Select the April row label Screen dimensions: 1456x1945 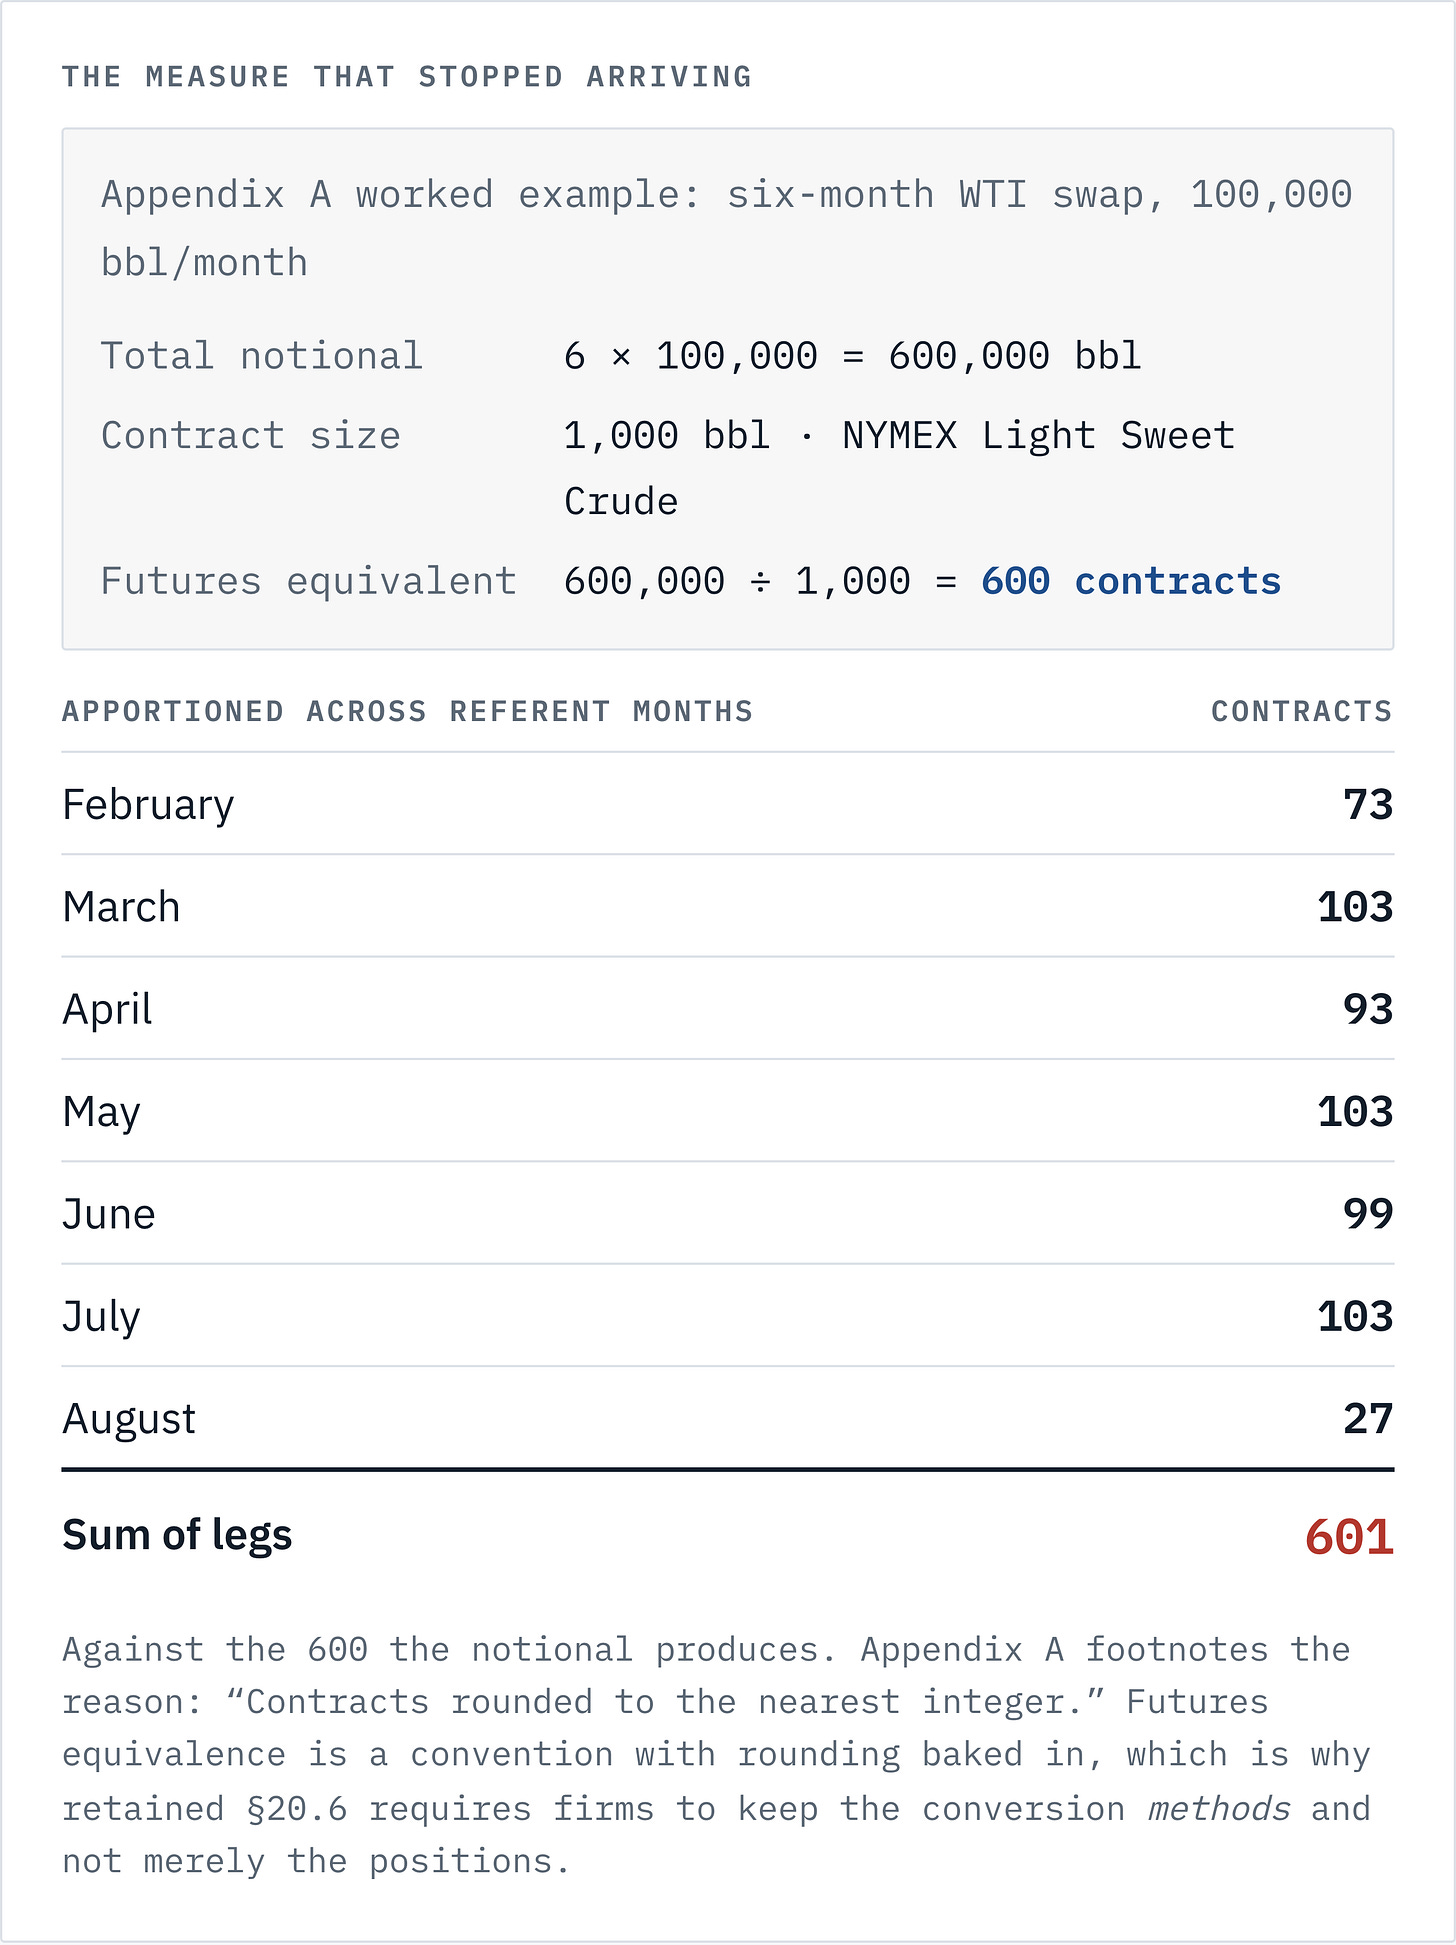(107, 1010)
